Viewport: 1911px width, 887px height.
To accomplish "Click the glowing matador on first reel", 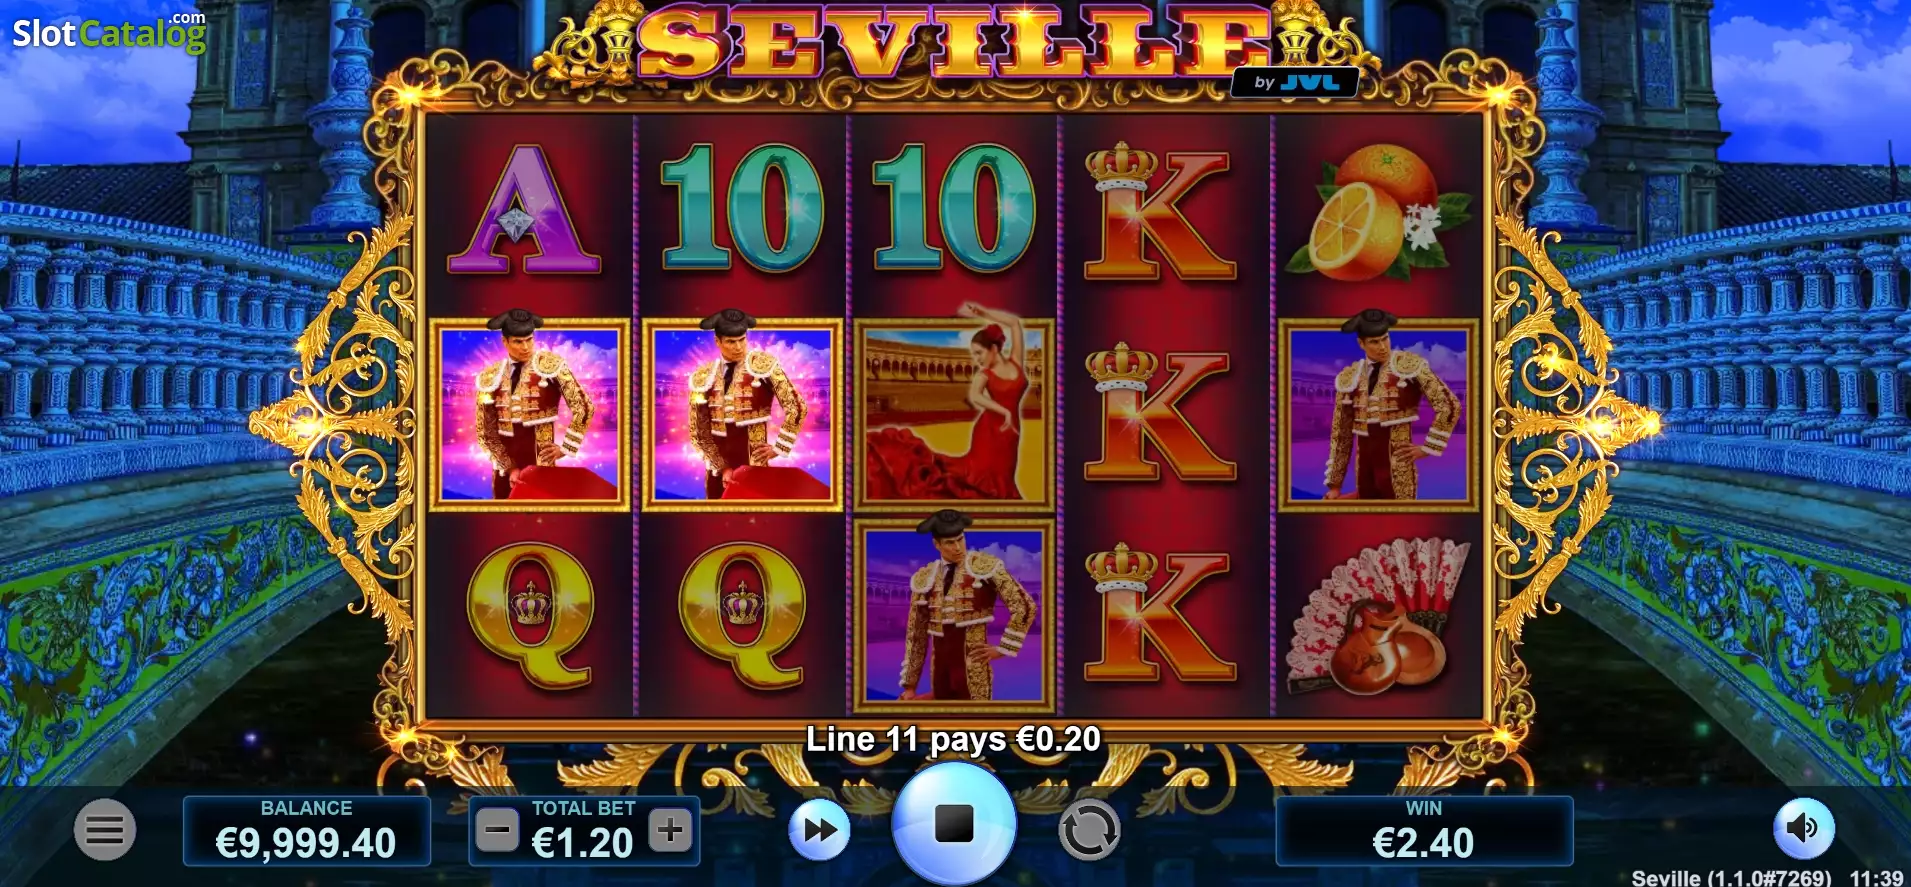I will point(530,410).
